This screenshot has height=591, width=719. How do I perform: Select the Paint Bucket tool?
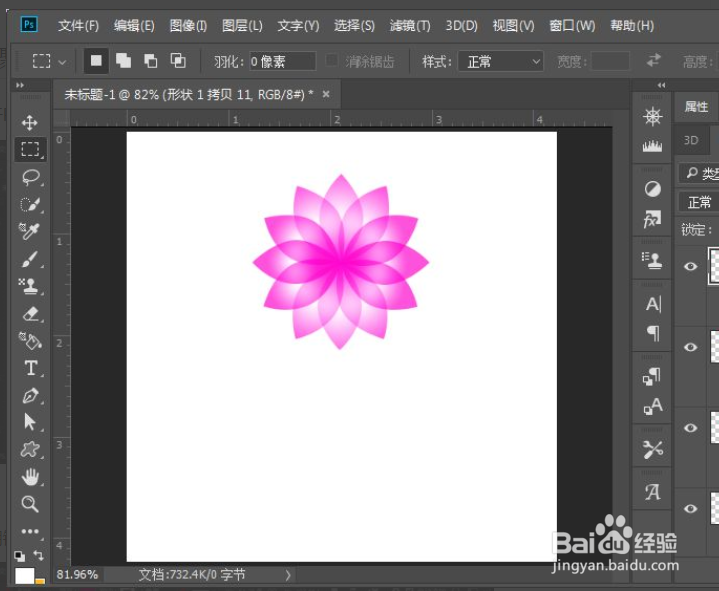[30, 341]
